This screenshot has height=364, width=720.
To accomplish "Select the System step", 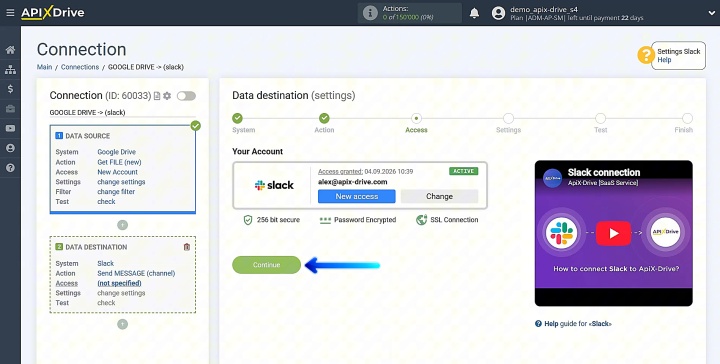I will coord(237,118).
